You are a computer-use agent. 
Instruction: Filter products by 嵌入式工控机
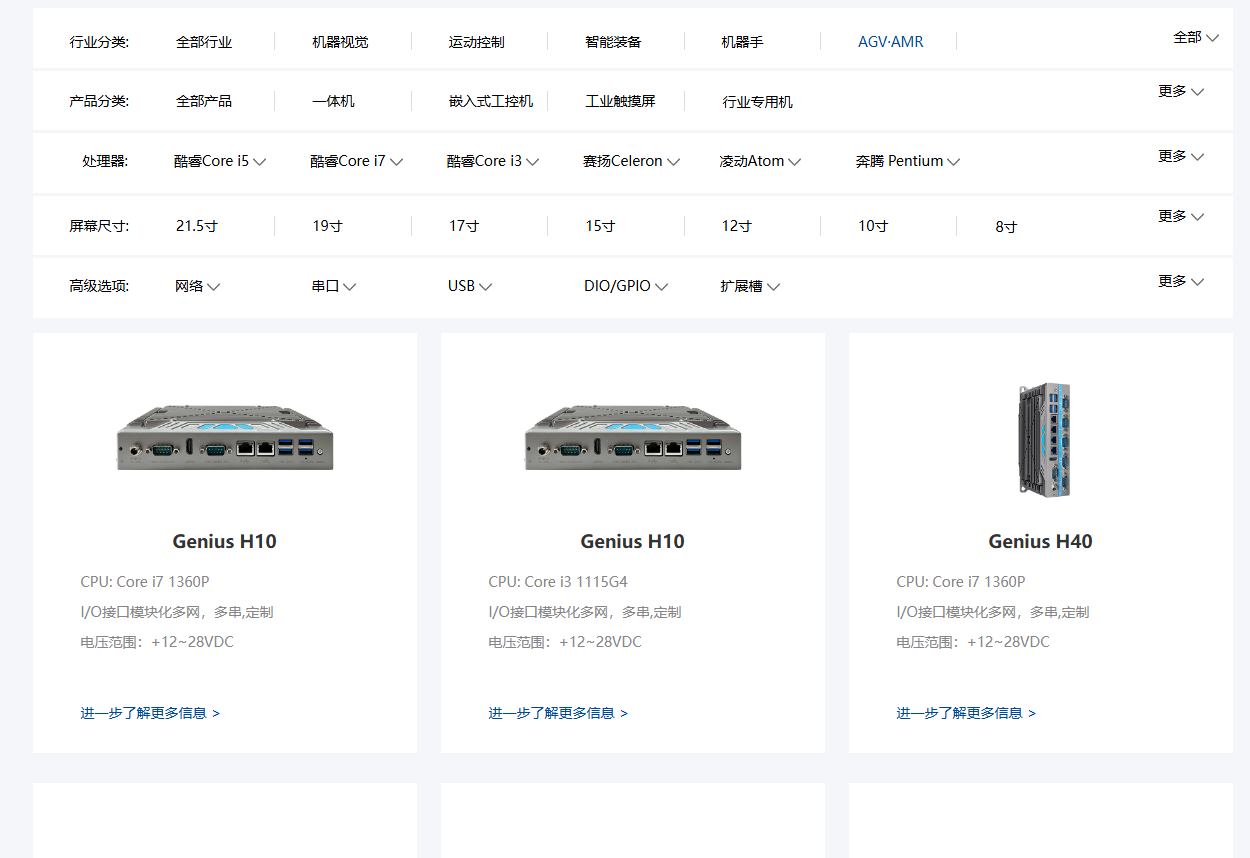(x=491, y=101)
